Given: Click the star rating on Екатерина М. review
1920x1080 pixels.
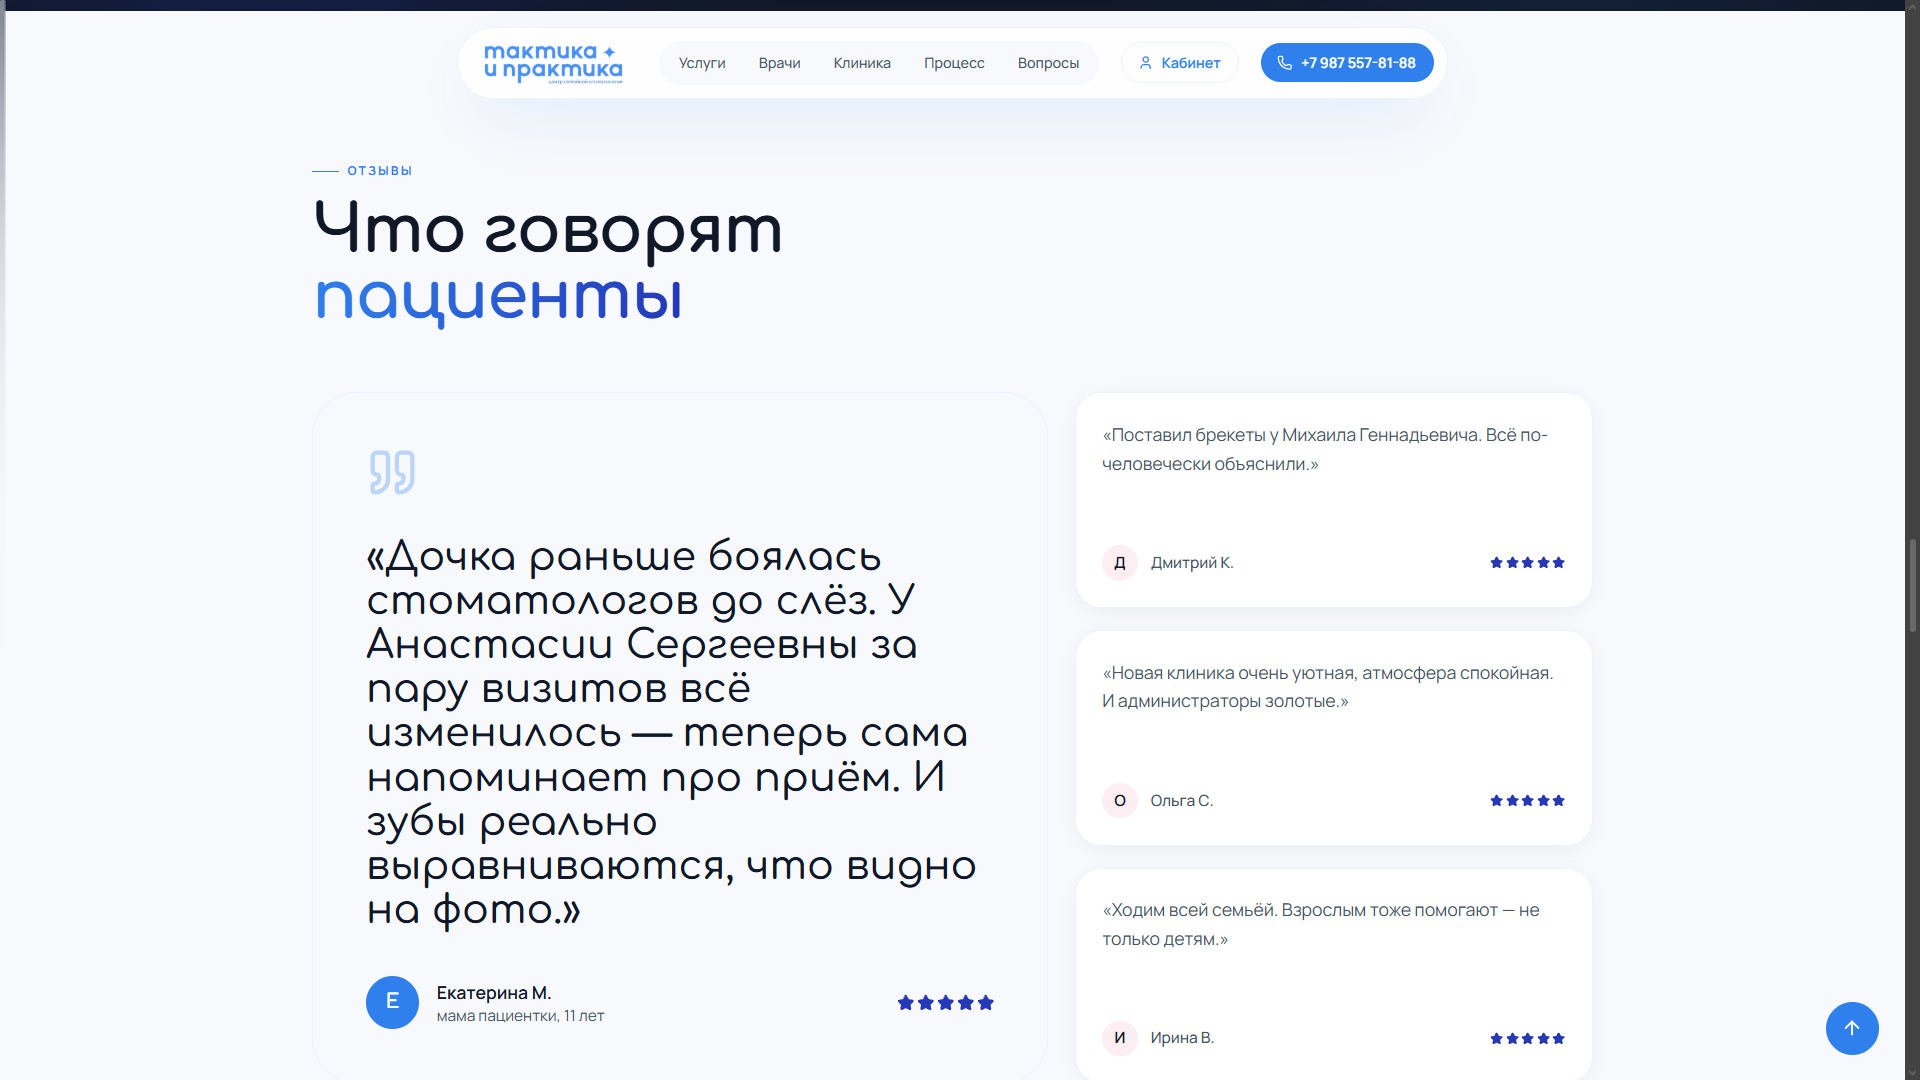Looking at the screenshot, I should pyautogui.click(x=945, y=1003).
